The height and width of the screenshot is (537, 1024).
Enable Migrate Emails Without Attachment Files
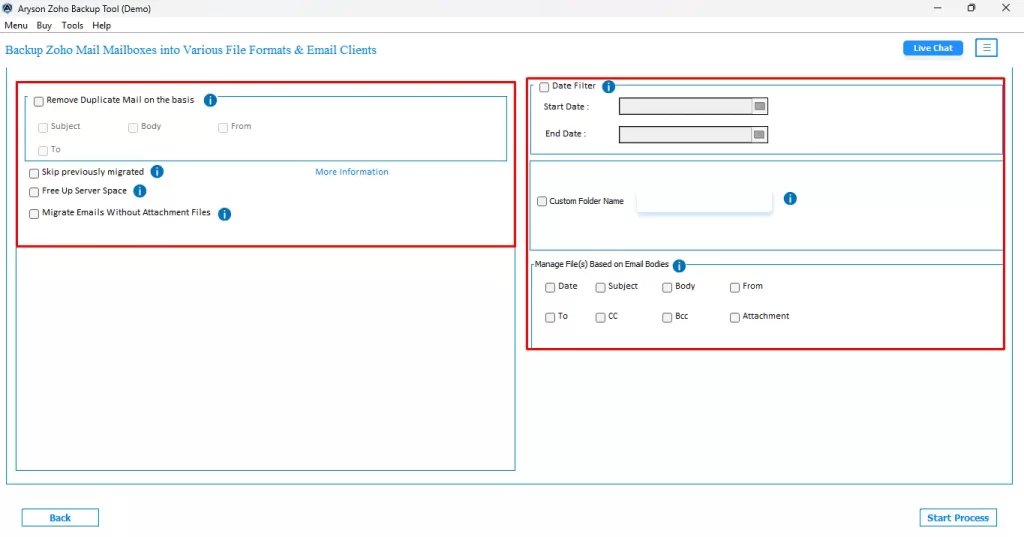click(x=34, y=214)
